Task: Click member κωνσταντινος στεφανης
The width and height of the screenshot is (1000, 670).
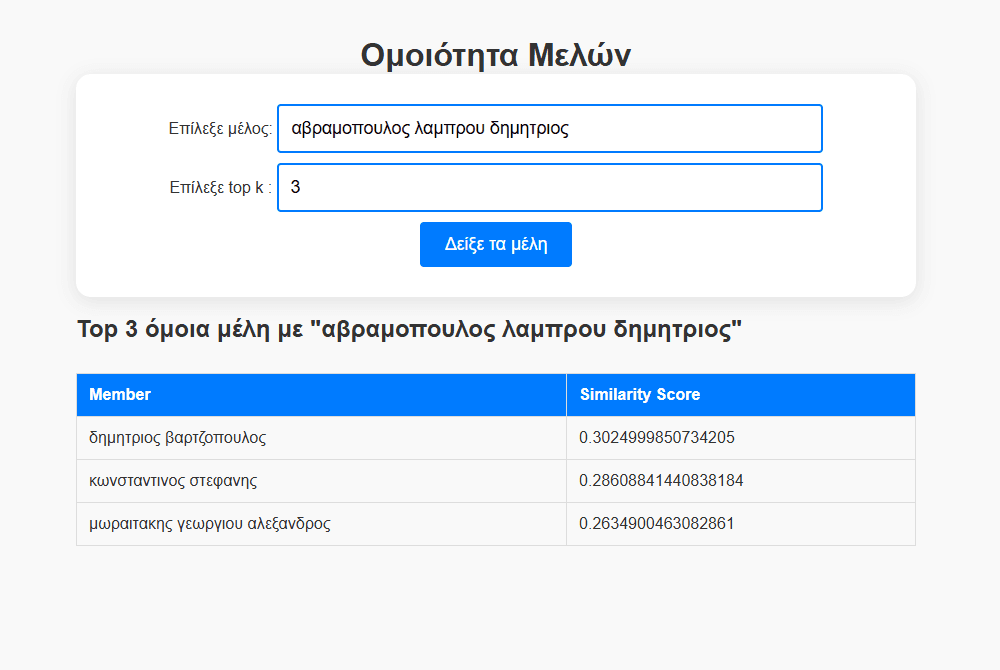Action: click(173, 481)
